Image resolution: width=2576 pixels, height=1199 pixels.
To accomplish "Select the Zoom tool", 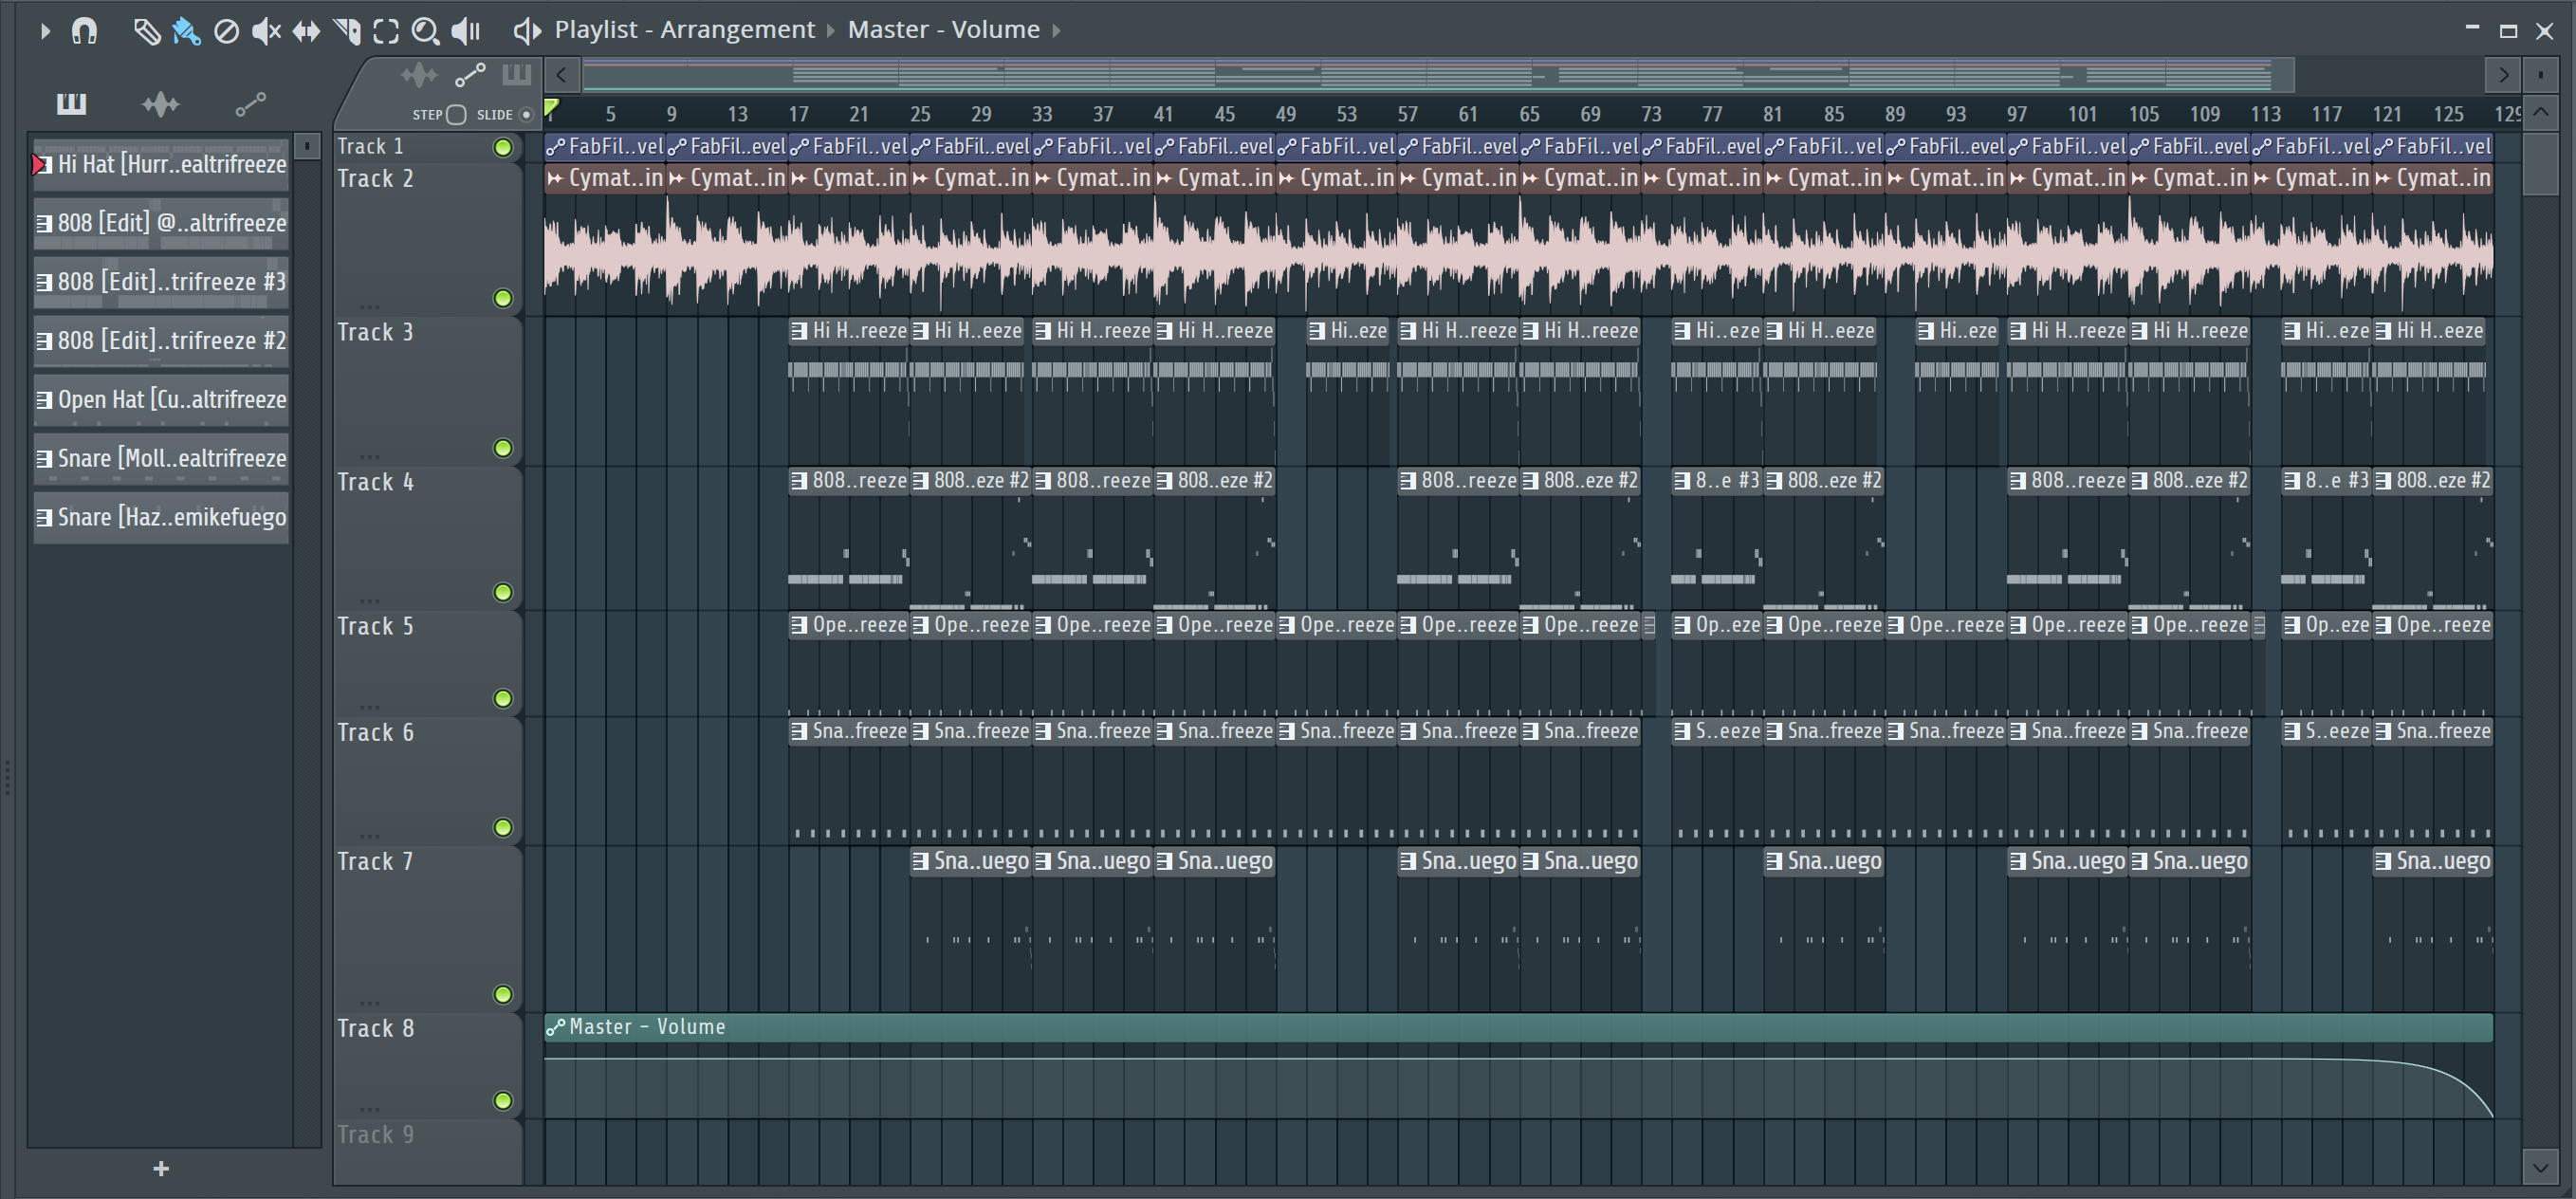I will point(425,32).
